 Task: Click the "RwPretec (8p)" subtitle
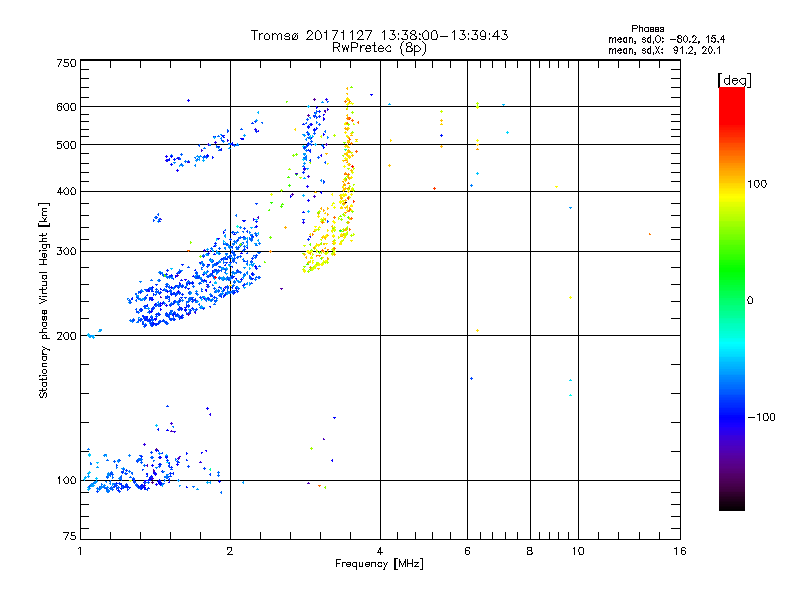tap(379, 48)
